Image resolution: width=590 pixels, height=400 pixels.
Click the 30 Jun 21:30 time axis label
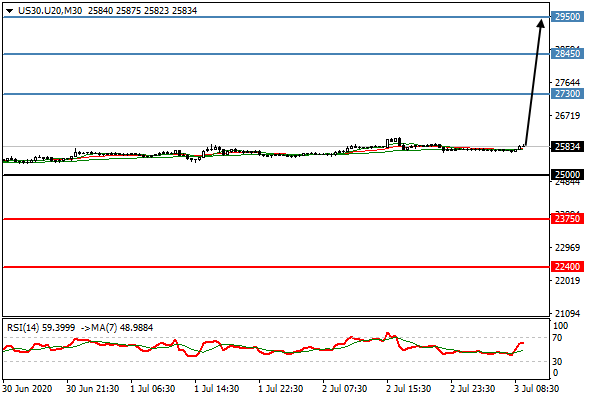click(x=93, y=388)
